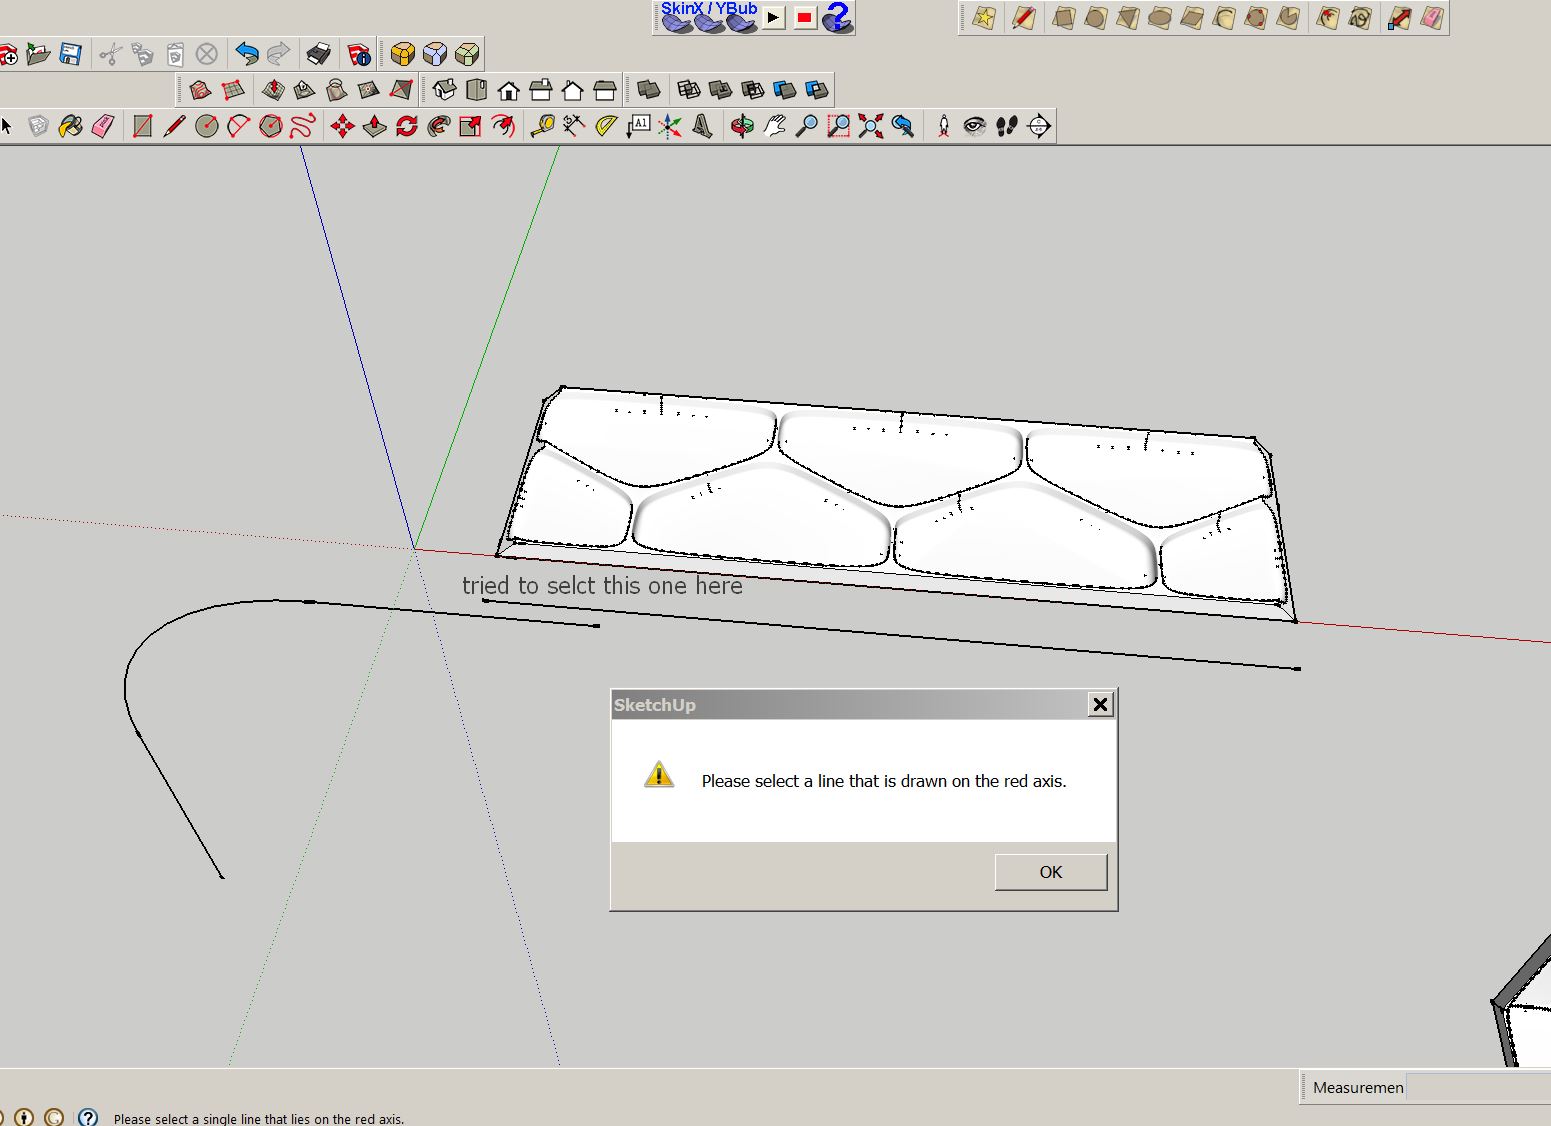1551x1126 pixels.
Task: Select the Offset tool
Action: tap(503, 126)
